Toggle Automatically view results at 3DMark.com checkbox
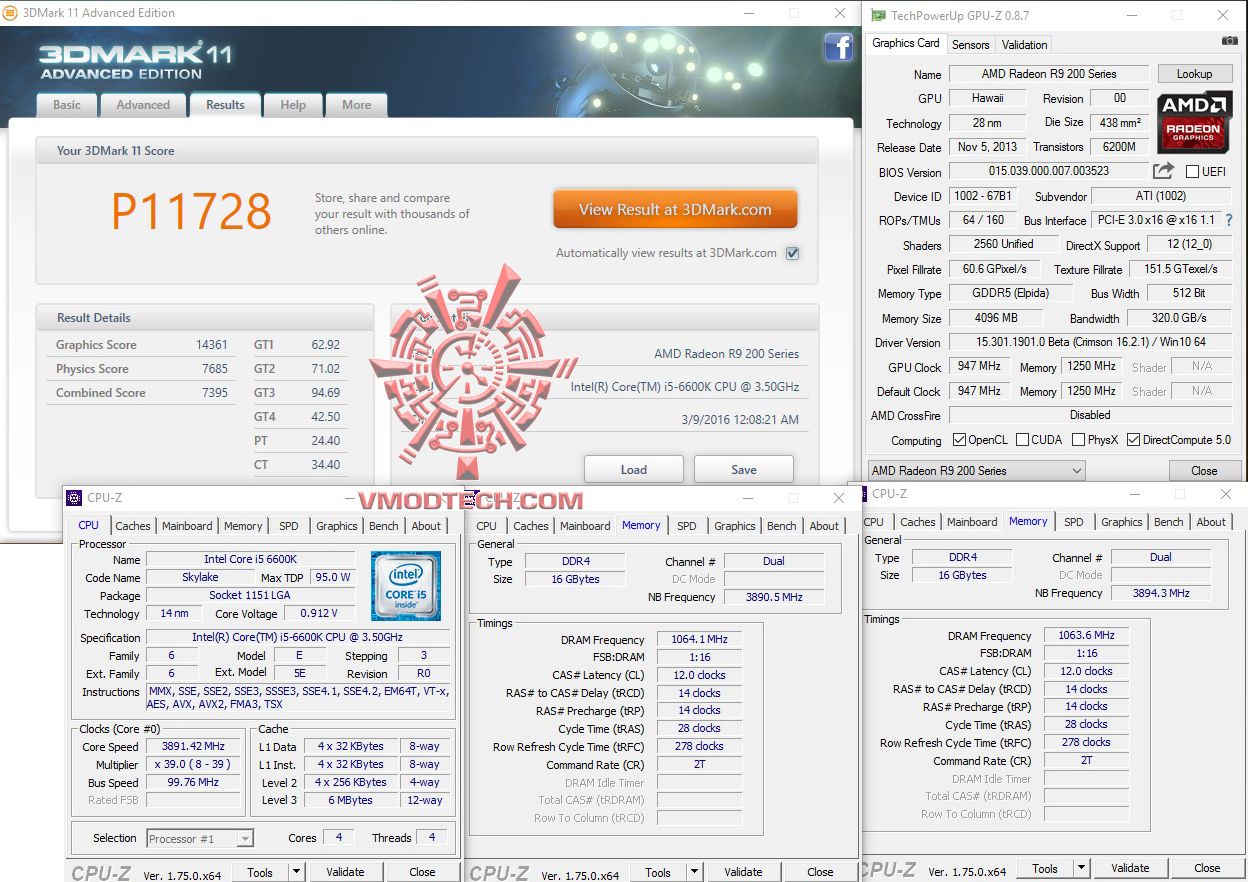 coord(793,253)
